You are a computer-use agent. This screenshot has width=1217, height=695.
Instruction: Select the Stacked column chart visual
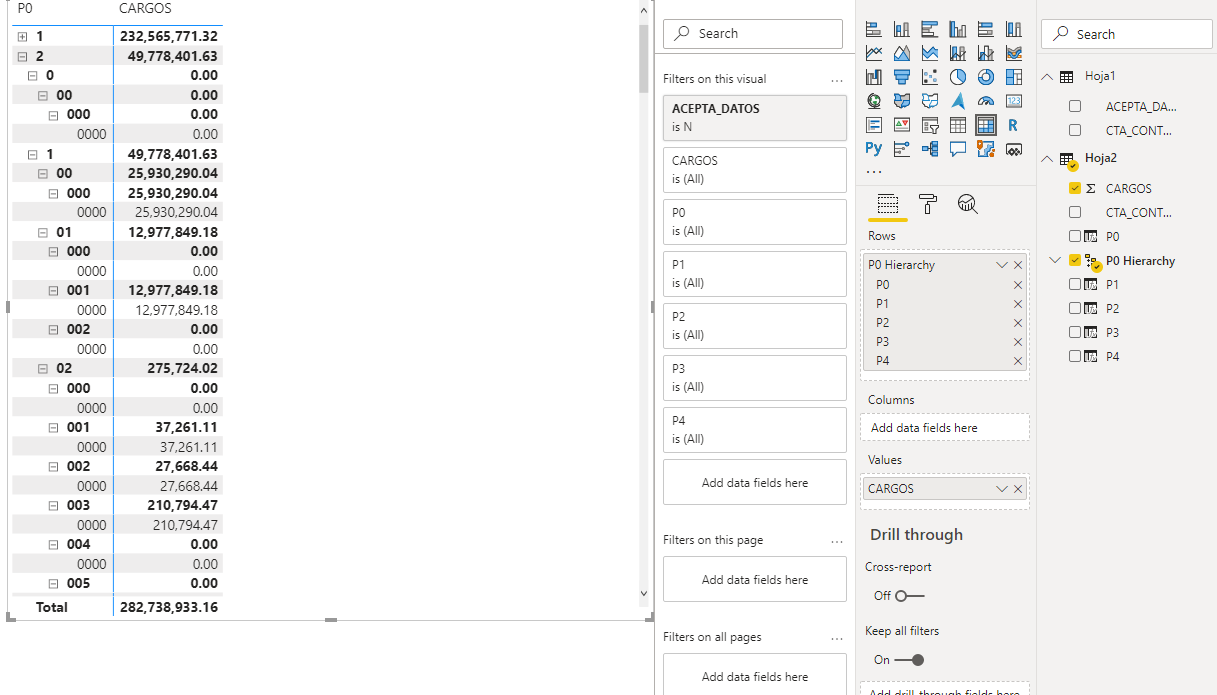902,29
